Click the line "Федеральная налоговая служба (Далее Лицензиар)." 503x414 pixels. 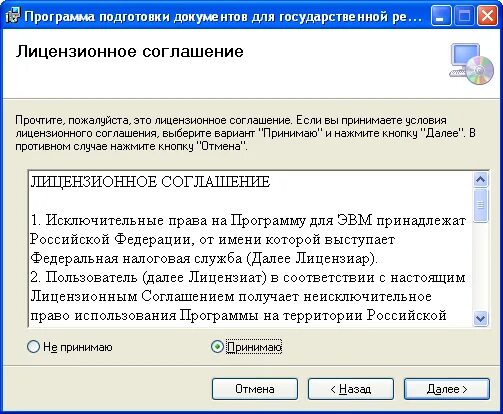[204, 259]
